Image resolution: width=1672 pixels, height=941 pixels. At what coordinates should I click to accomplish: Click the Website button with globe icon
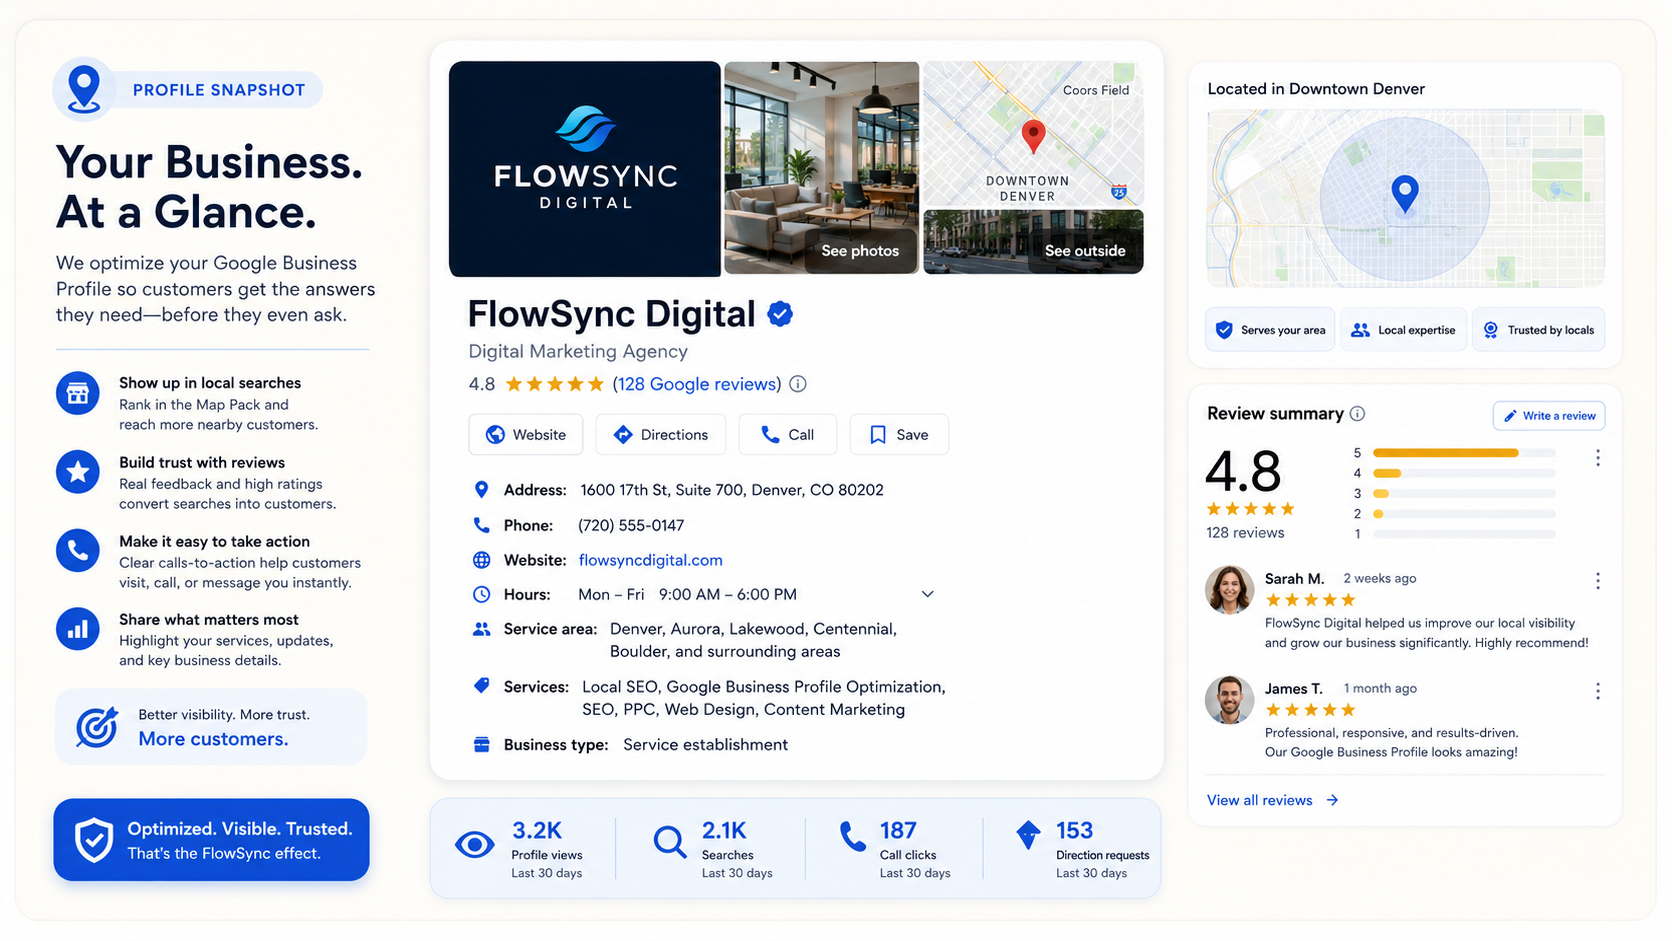[526, 435]
